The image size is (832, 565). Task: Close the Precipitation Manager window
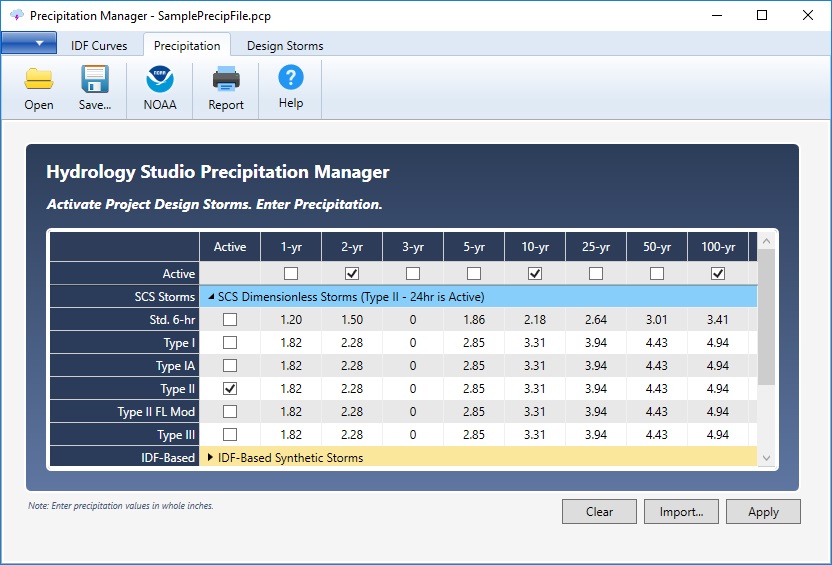(x=808, y=15)
